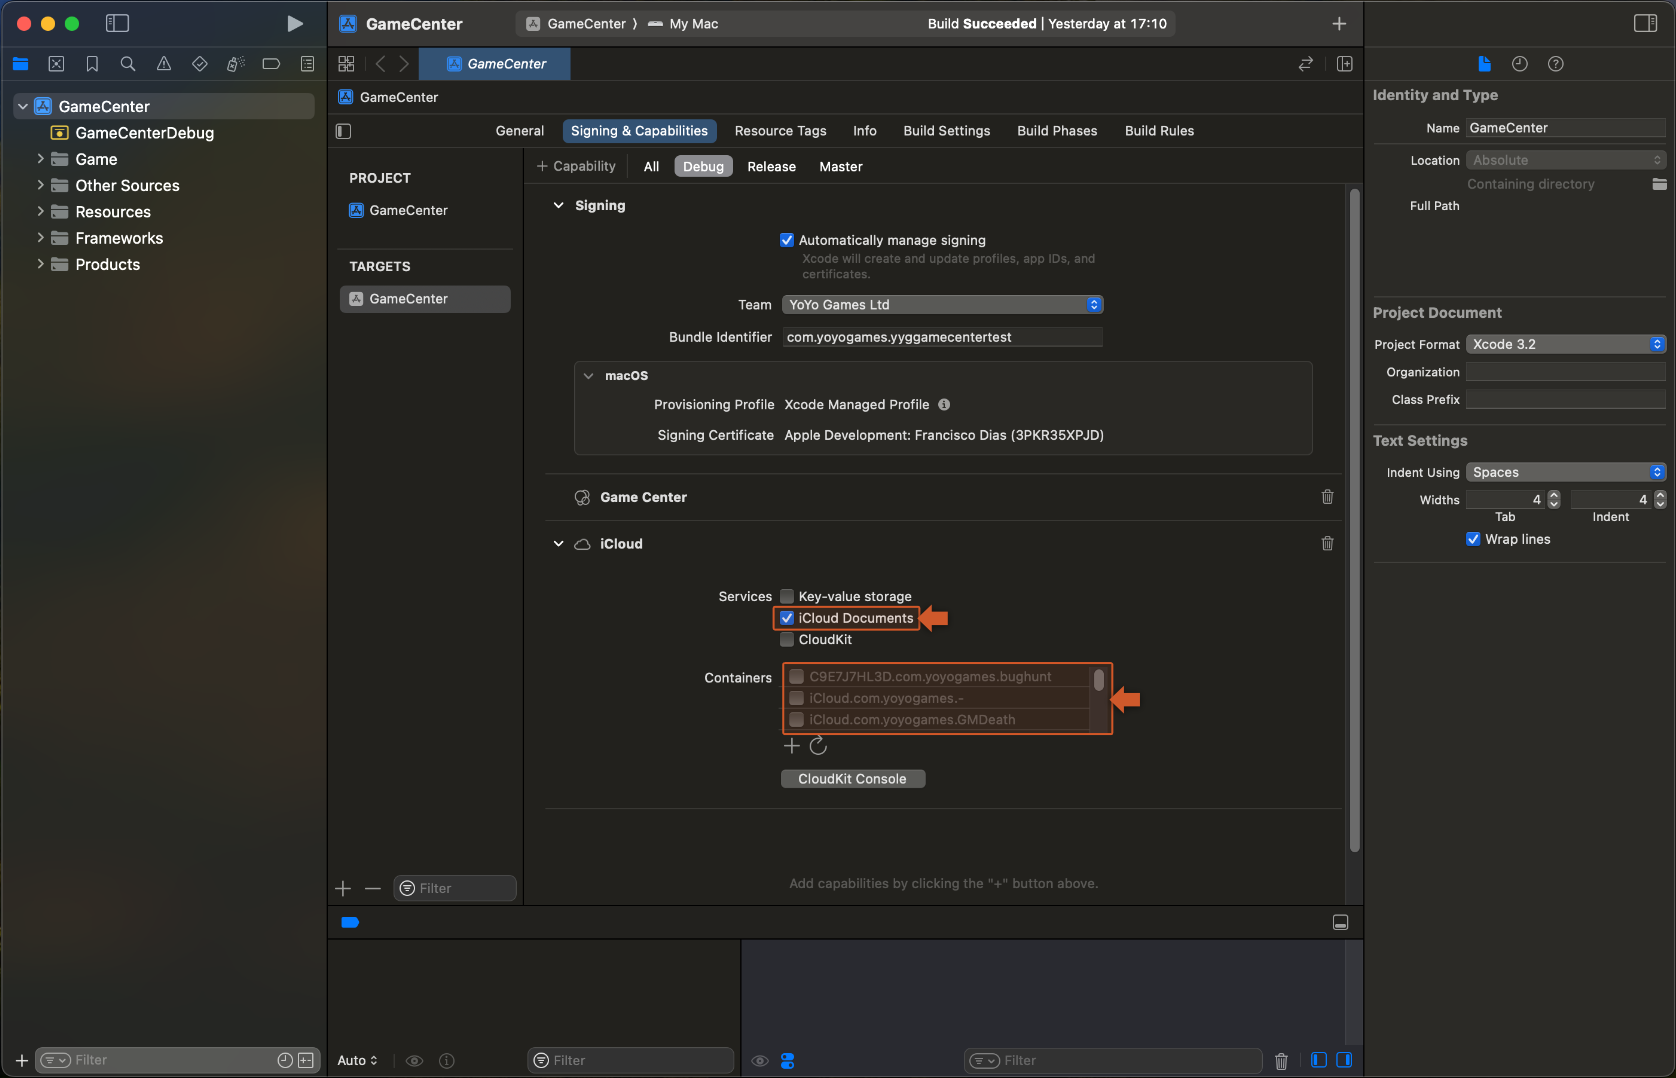Screen dimensions: 1676x1078
Task: Open the Indent Using Spaces dropdown
Action: pyautogui.click(x=1566, y=472)
